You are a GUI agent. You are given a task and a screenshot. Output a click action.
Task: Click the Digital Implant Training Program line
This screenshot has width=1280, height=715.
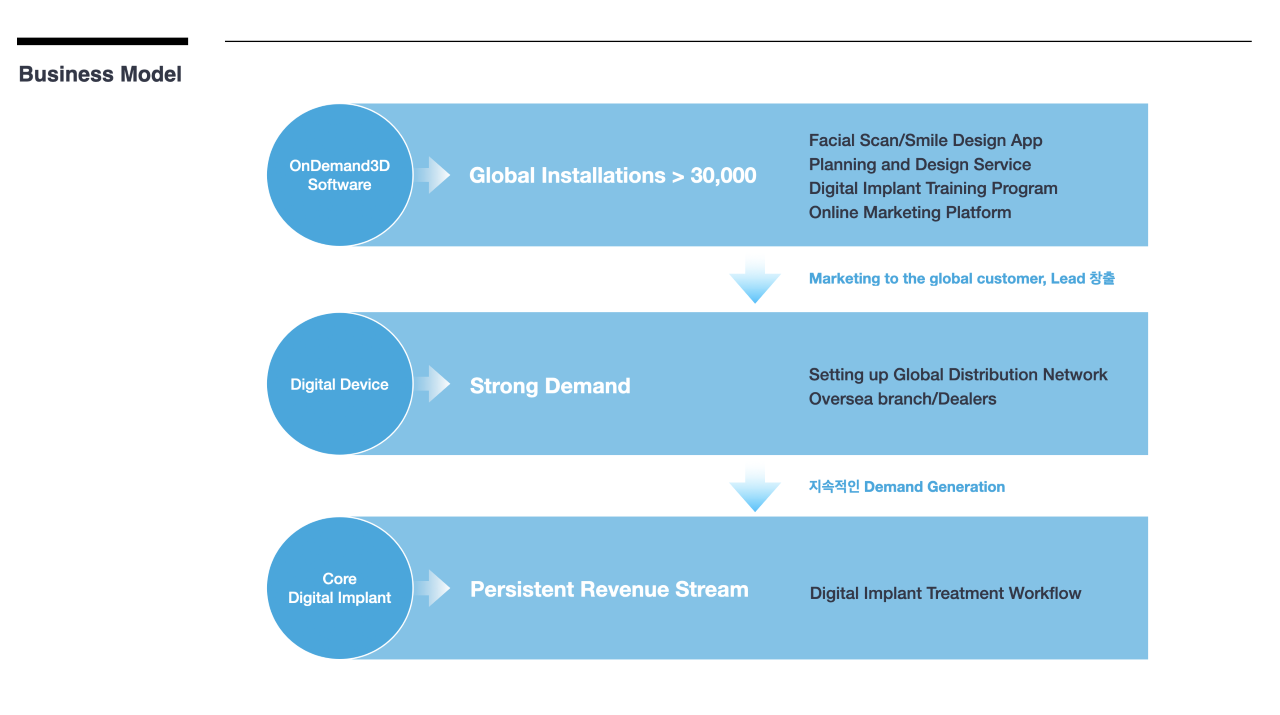933,189
